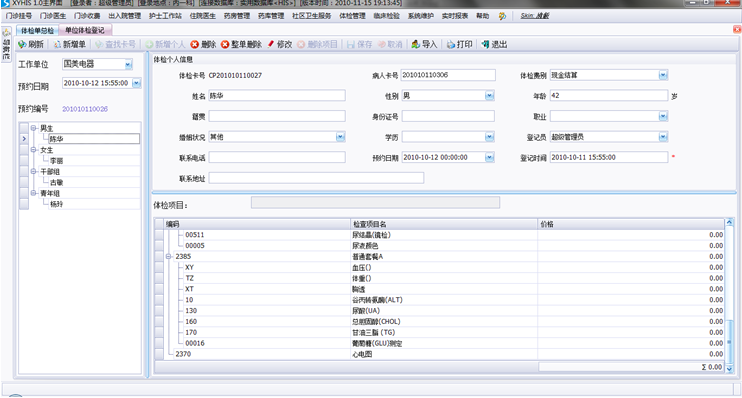Collapse the 2385 普通套餐A package node
742x398 pixels.
(168, 256)
